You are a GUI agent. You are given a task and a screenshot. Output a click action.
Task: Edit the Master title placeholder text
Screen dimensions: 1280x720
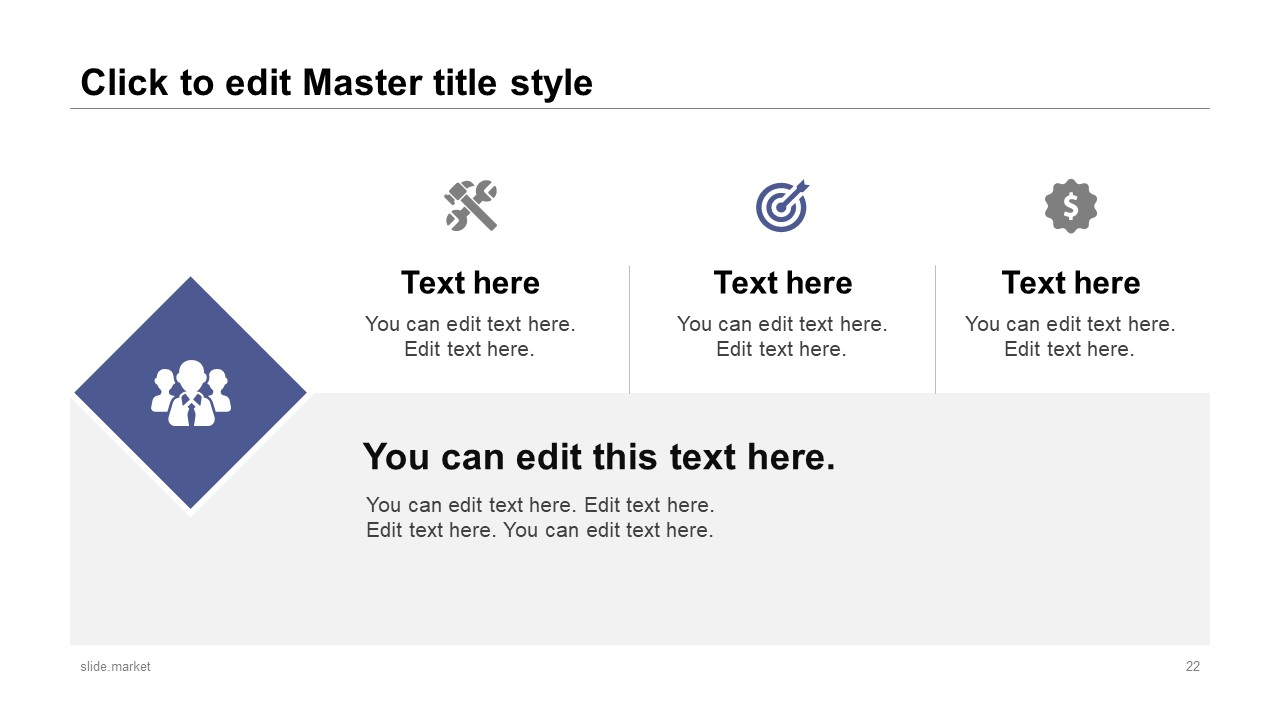click(336, 83)
